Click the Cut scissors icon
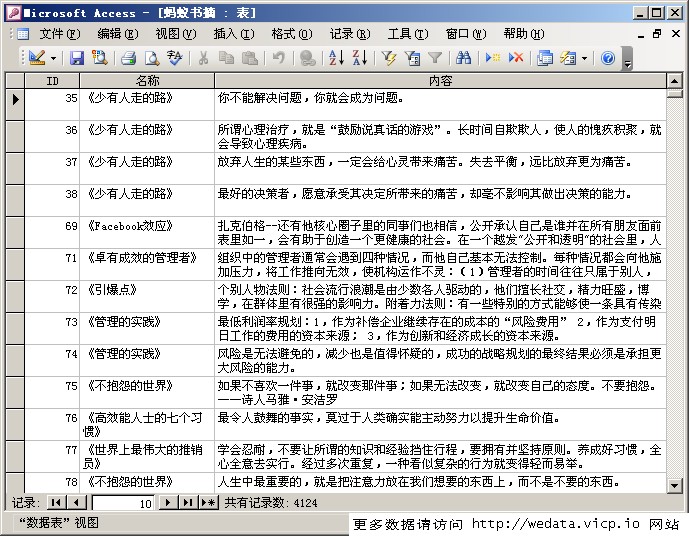This screenshot has width=689, height=536. [x=203, y=58]
